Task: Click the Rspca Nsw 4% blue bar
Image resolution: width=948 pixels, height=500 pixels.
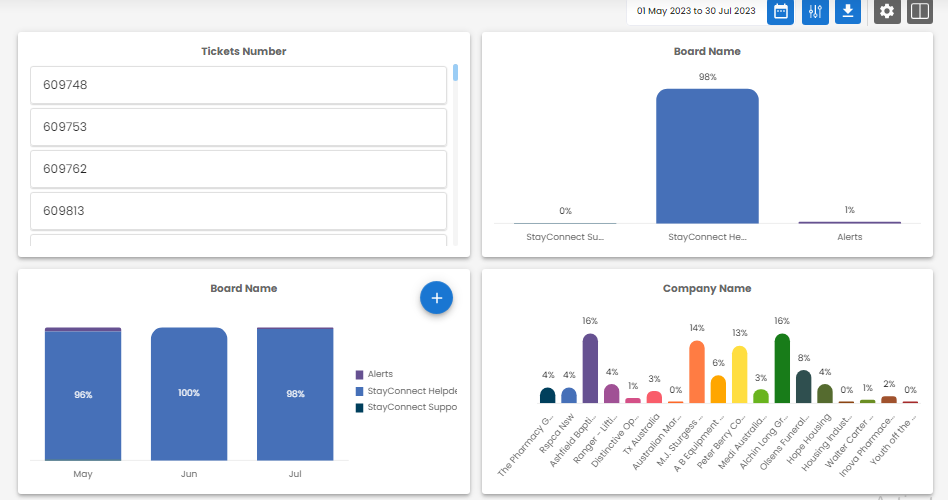Action: [569, 395]
